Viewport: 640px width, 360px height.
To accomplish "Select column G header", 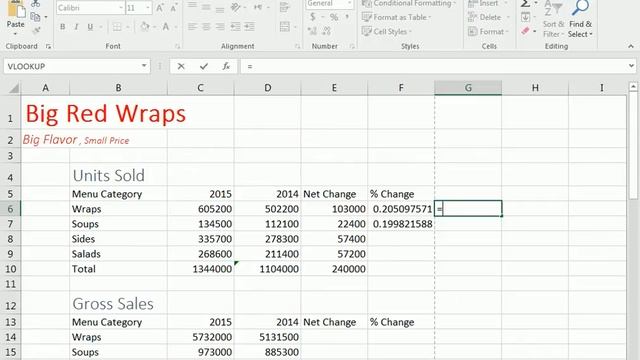I will pos(468,88).
